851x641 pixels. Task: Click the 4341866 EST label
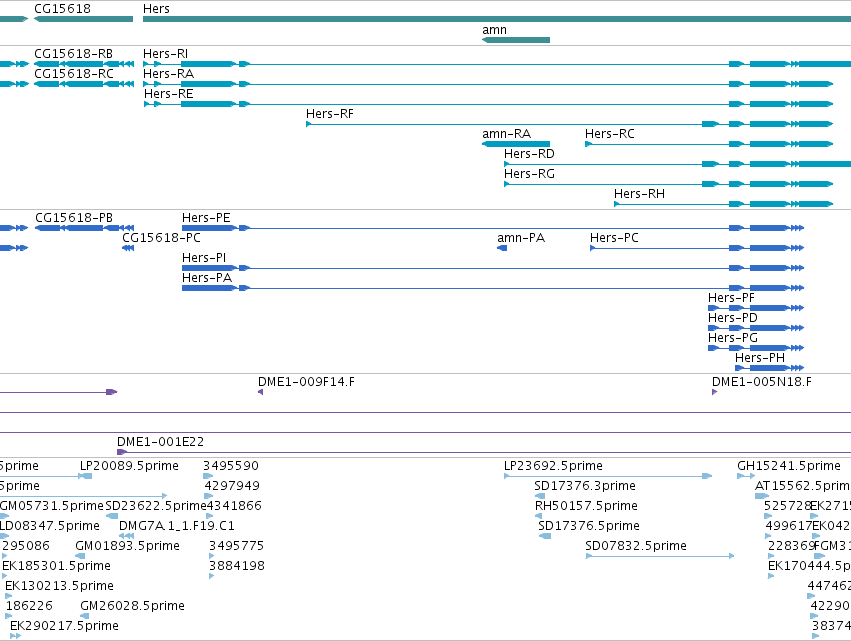click(x=234, y=506)
